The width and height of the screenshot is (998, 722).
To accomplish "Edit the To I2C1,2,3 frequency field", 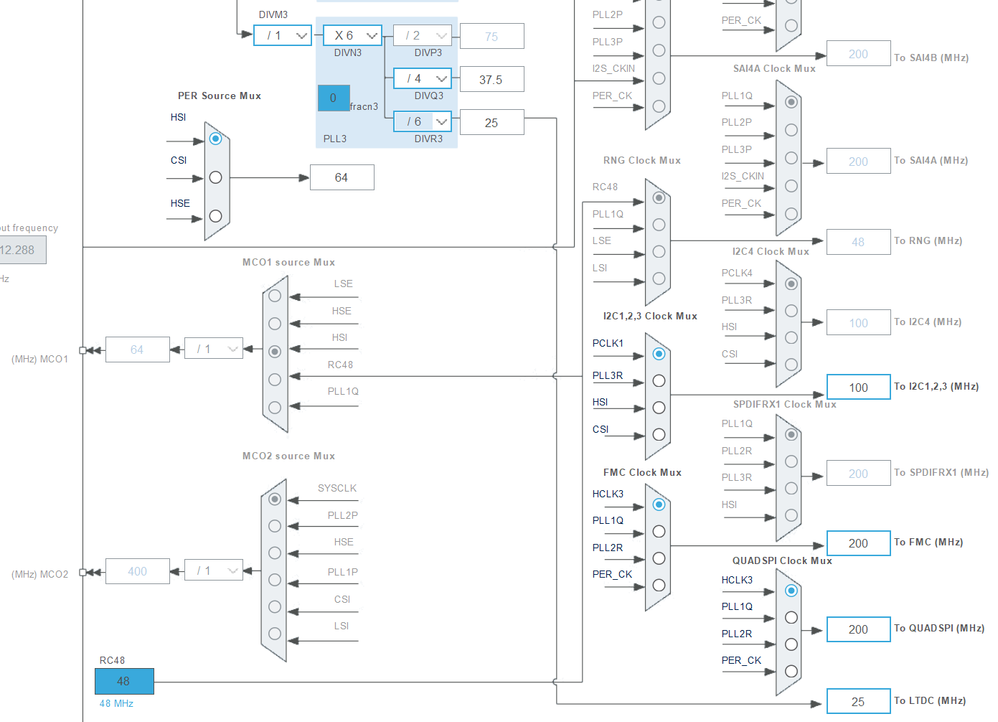I will tap(858, 387).
